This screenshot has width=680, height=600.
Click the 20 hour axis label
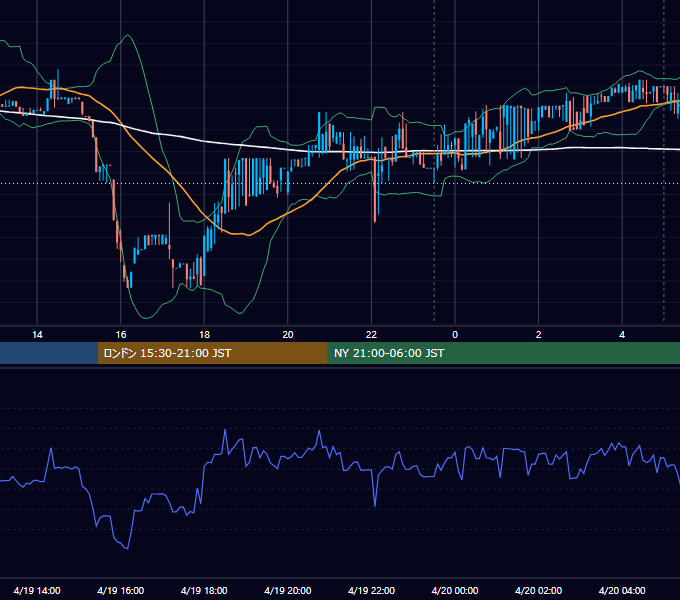pyautogui.click(x=288, y=335)
